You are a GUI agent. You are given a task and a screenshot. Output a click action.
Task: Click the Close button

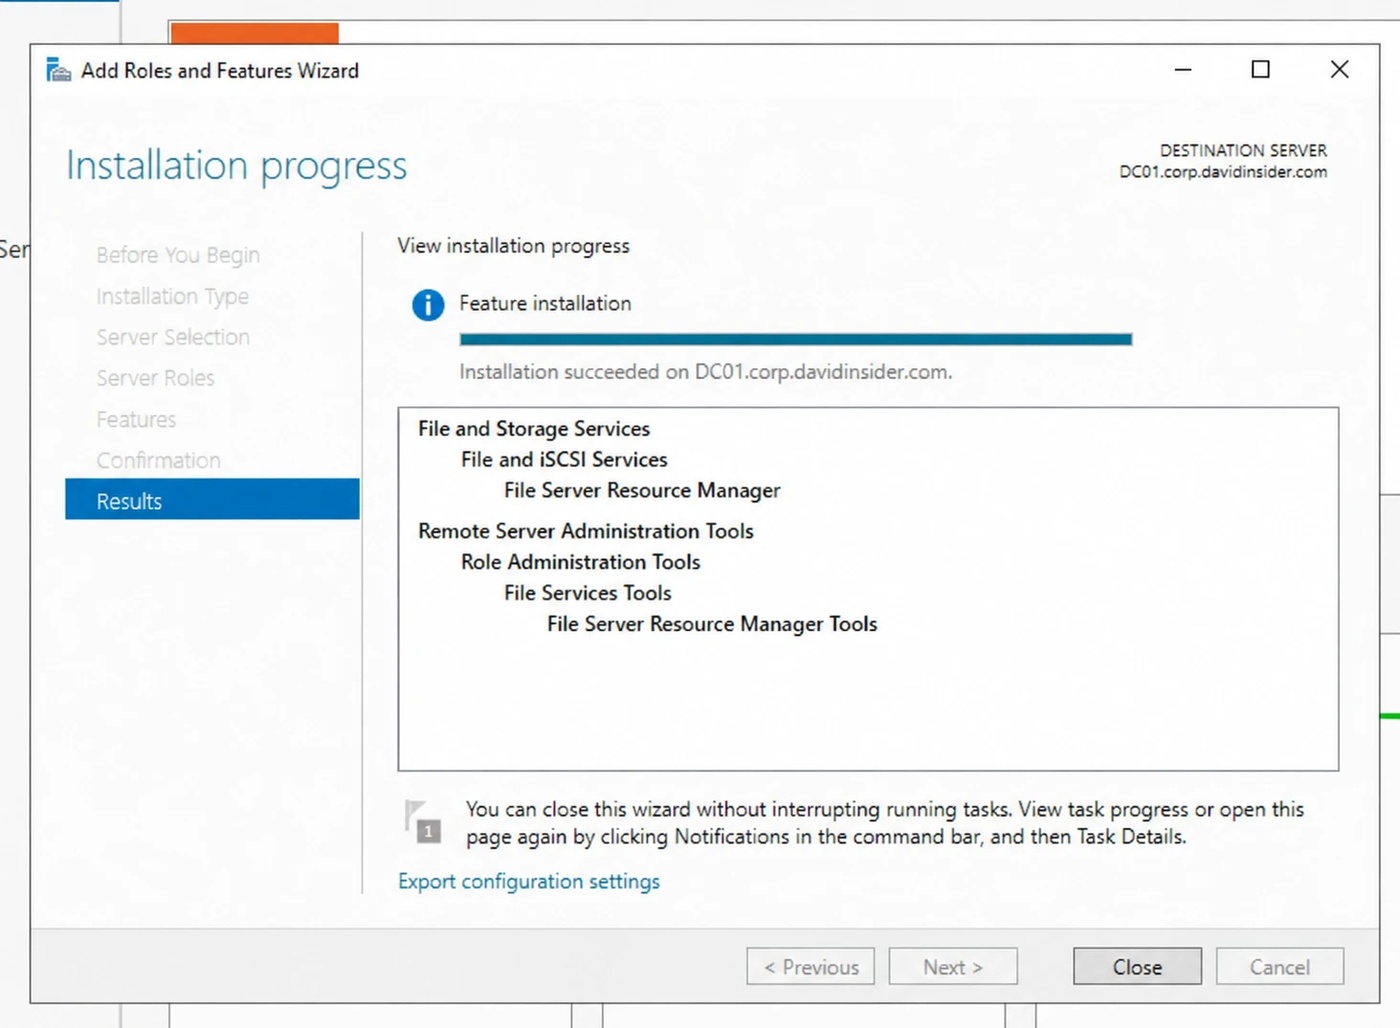point(1137,967)
